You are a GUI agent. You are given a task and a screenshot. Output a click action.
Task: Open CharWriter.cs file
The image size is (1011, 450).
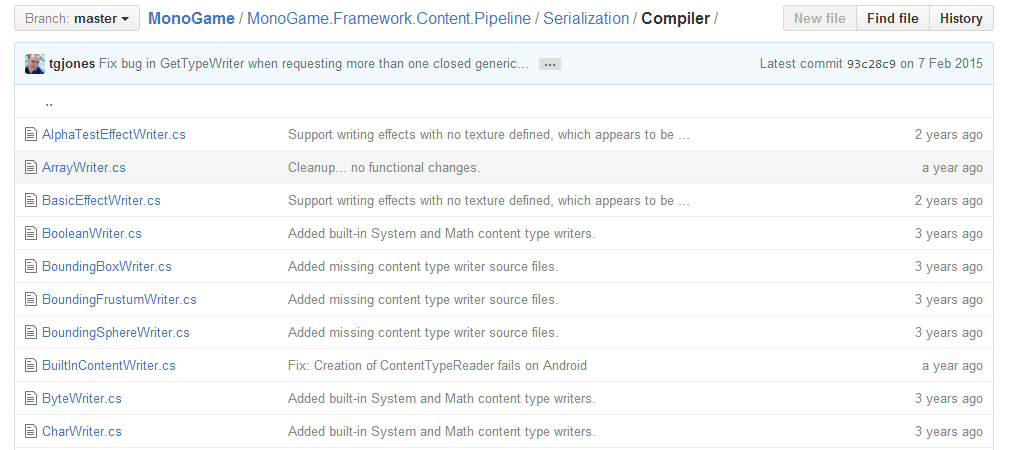(82, 432)
